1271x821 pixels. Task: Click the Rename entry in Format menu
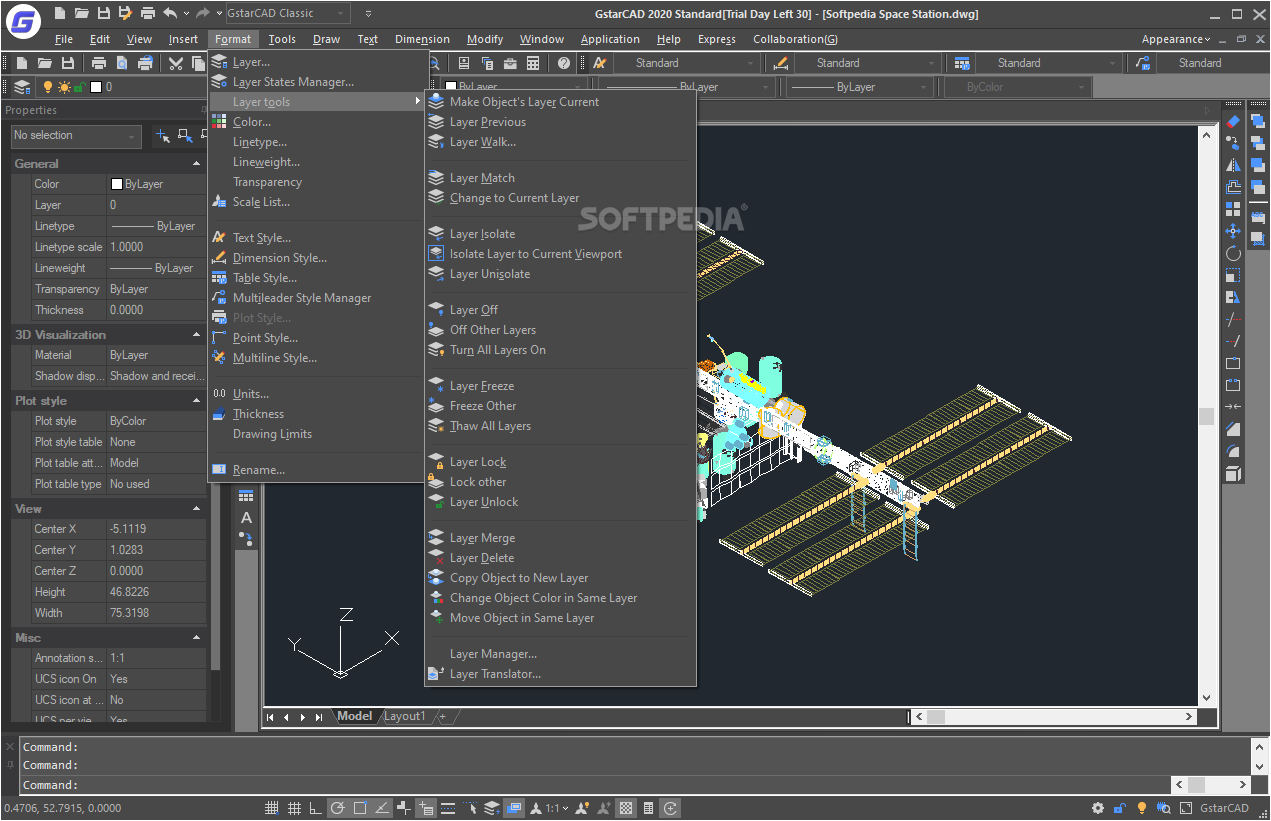318,470
